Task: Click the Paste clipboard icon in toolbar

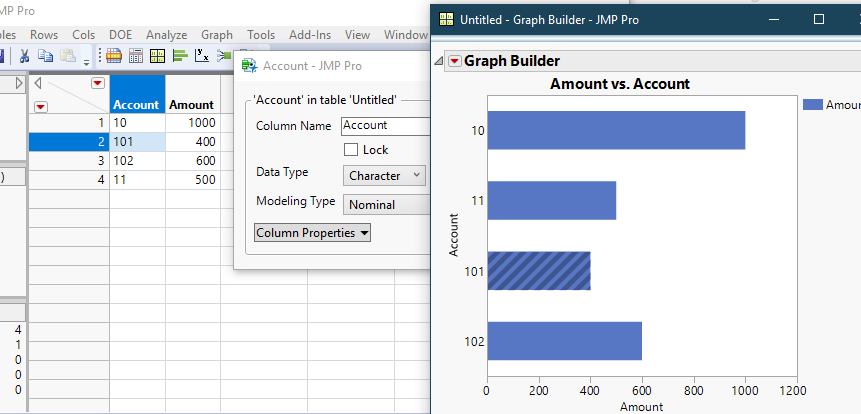Action: point(67,56)
